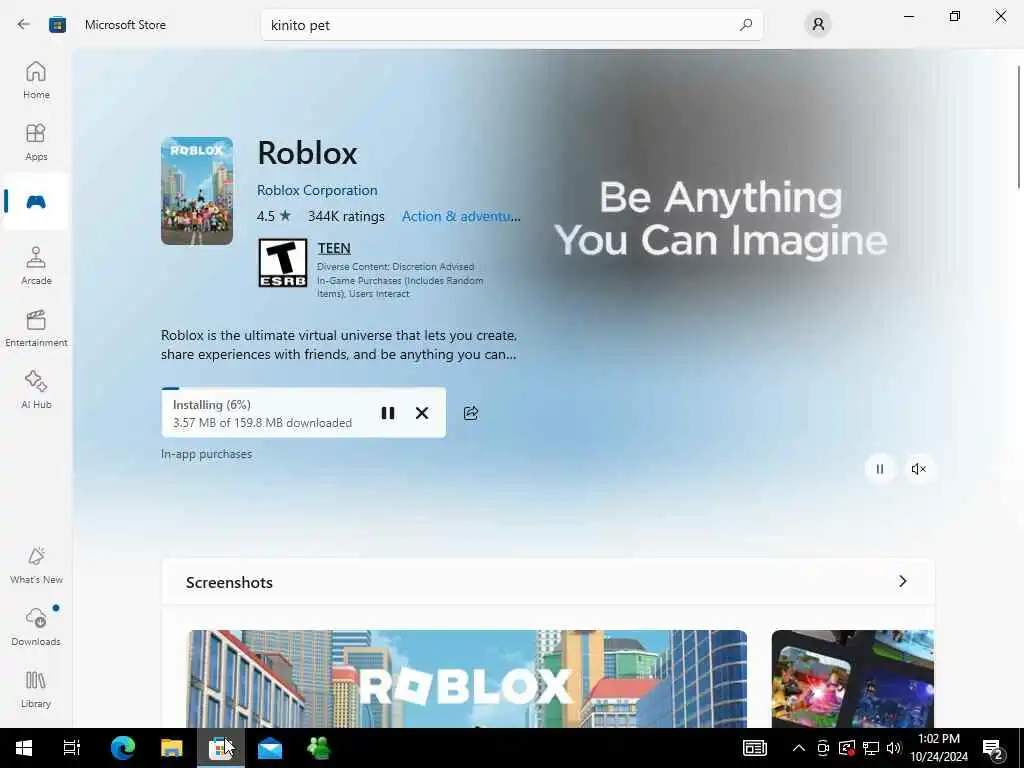Pause the trailer video
Image resolution: width=1024 pixels, height=768 pixels.
click(880, 469)
